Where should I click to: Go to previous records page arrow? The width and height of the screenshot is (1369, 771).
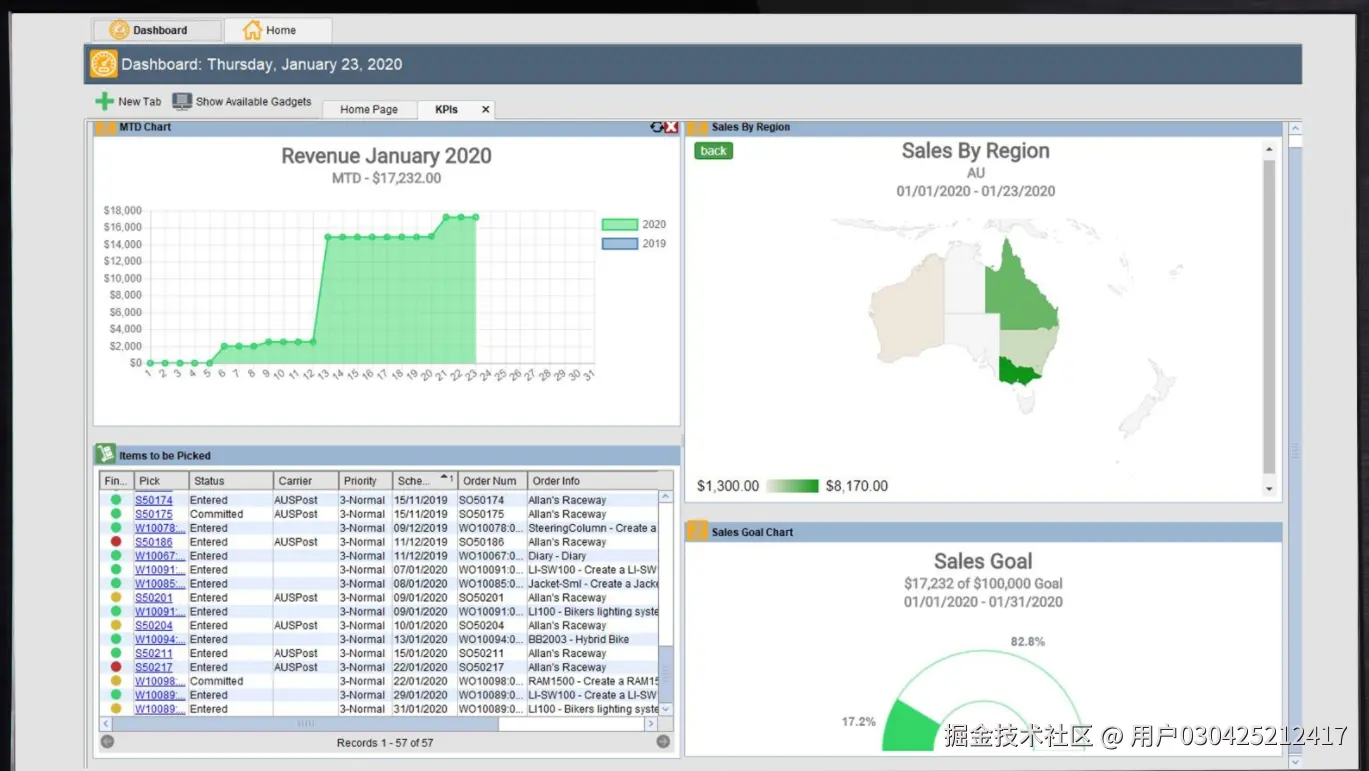(108, 742)
